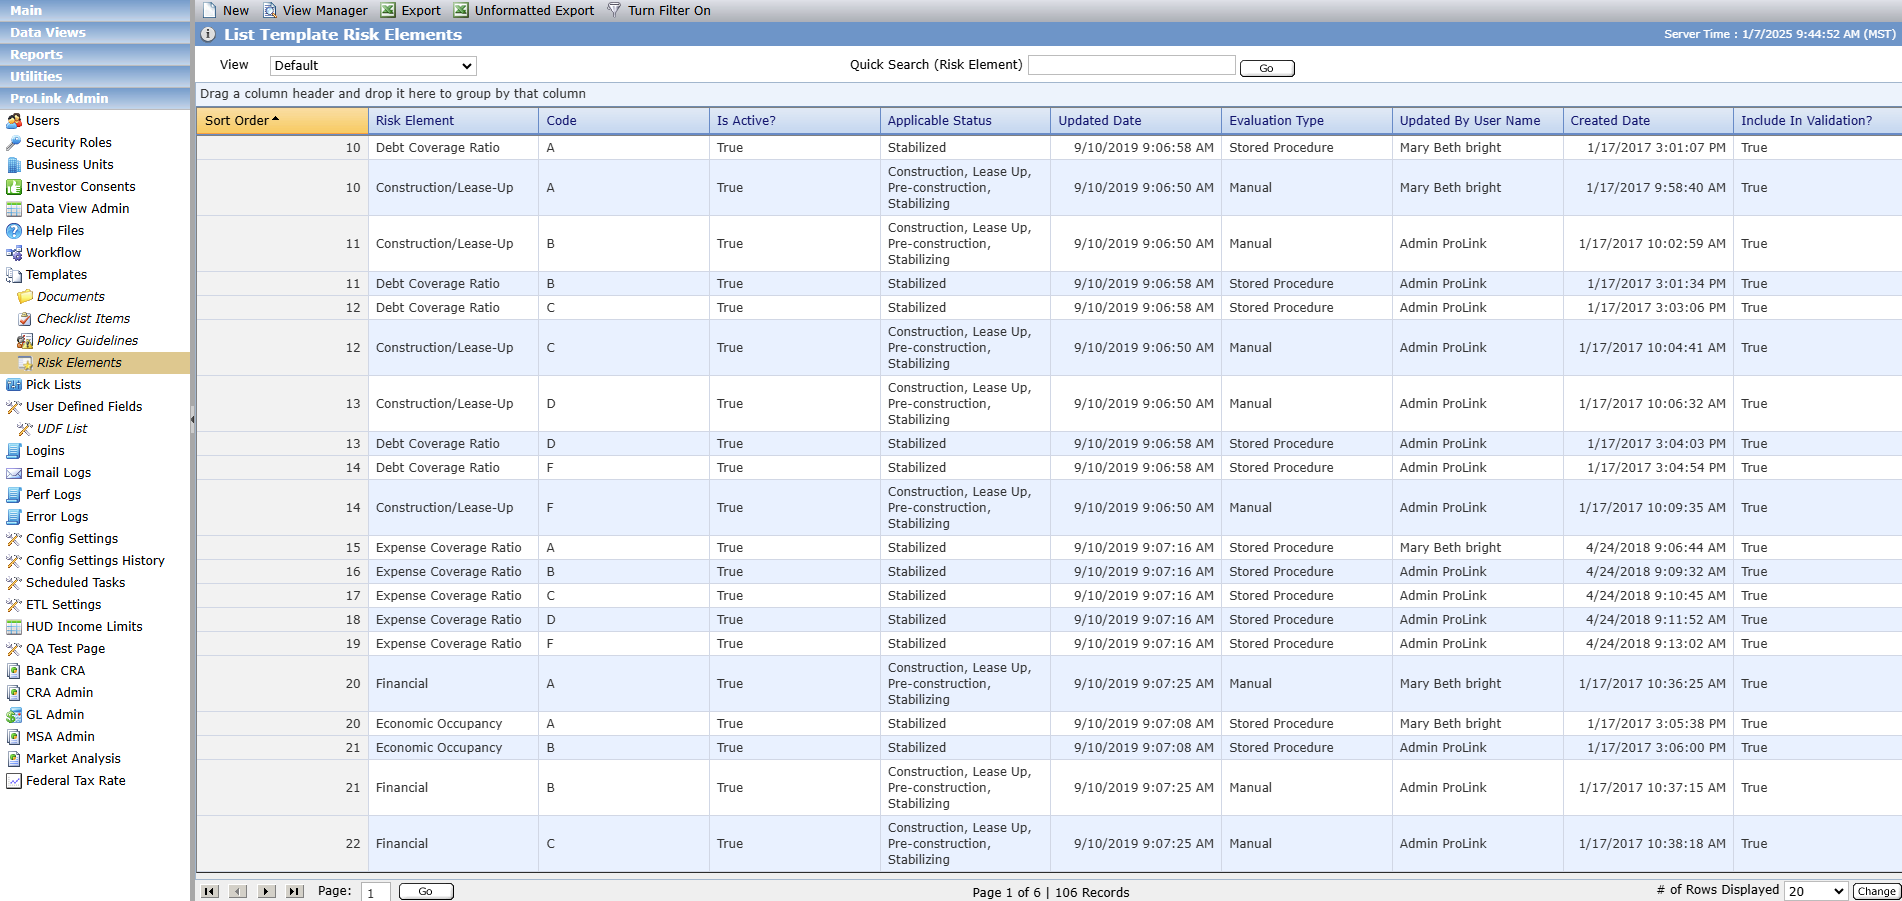Click the Templates icon in sidebar
Image resolution: width=1902 pixels, height=901 pixels.
tap(14, 275)
